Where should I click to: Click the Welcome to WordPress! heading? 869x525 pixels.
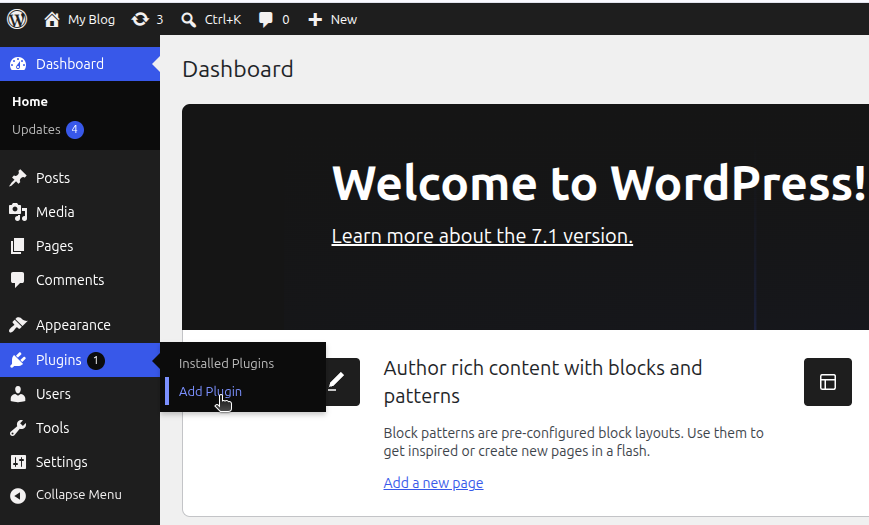pyautogui.click(x=599, y=184)
